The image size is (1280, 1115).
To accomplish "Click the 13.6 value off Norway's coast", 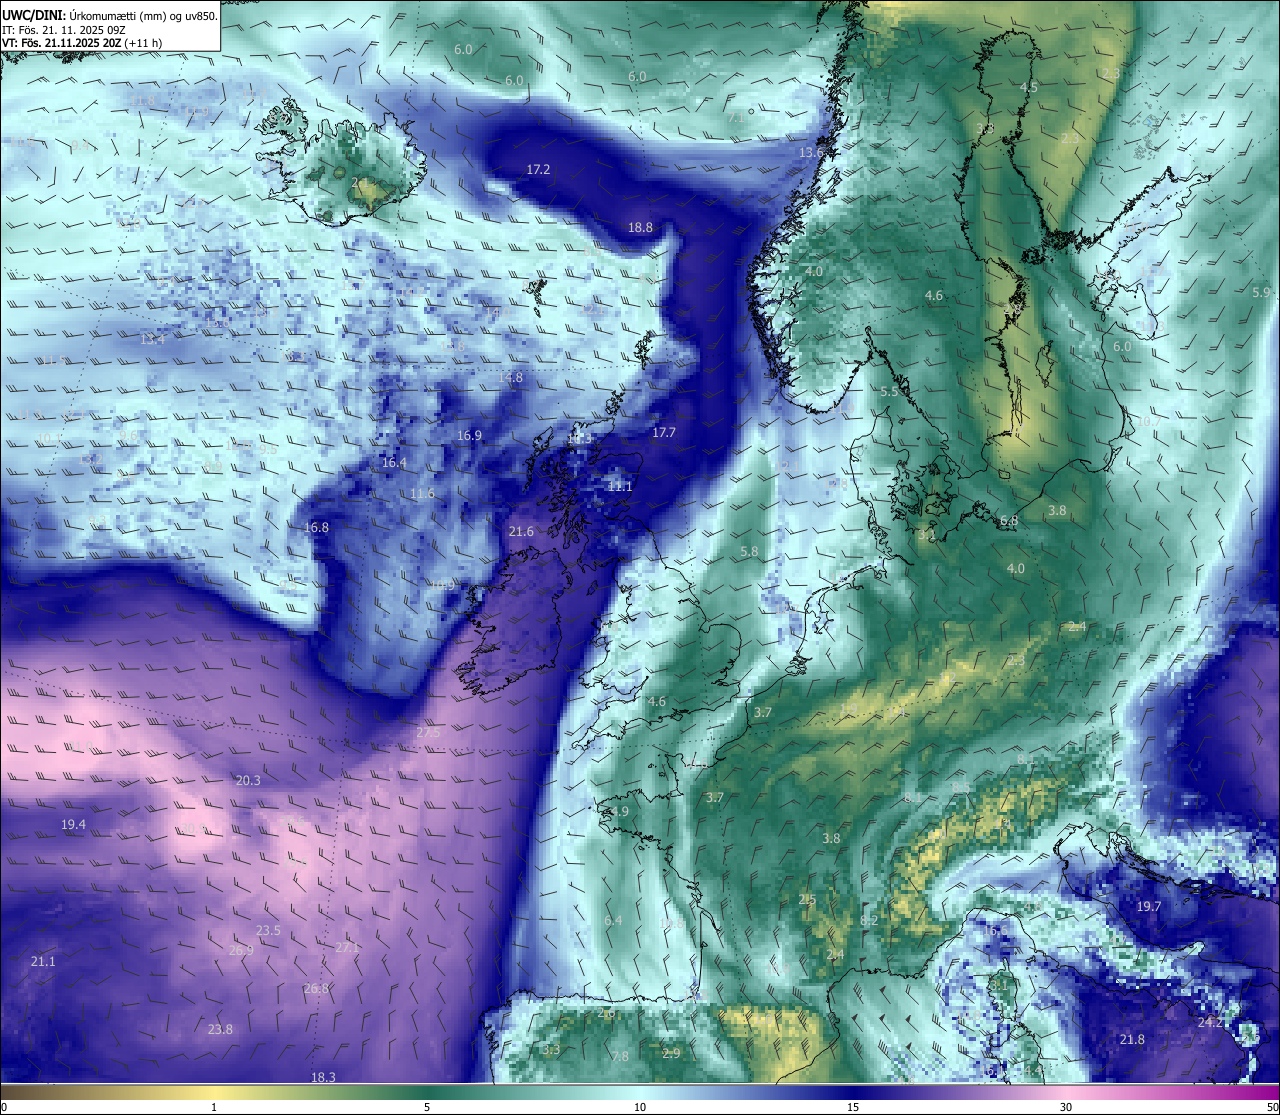I will (x=811, y=152).
